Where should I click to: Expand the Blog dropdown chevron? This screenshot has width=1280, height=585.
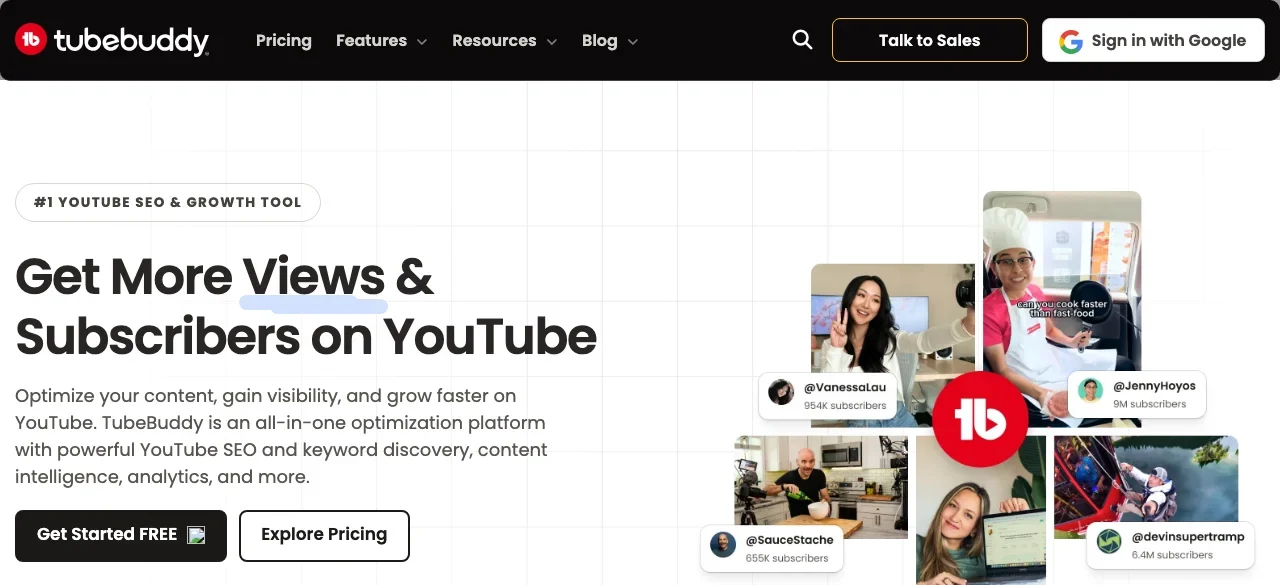[632, 42]
